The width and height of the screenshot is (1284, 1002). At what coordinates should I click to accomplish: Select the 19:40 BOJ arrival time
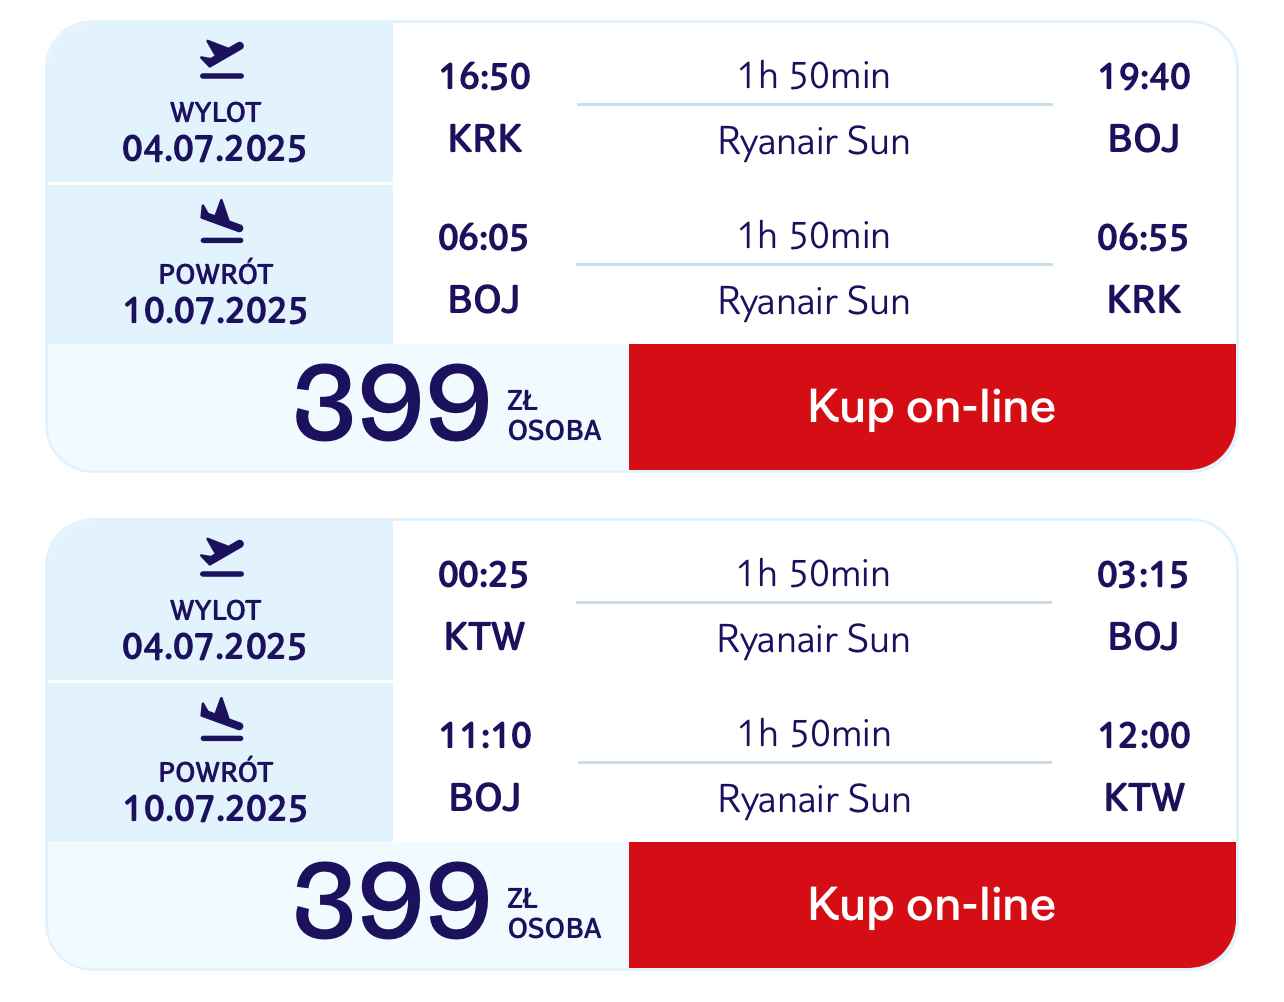click(1144, 77)
